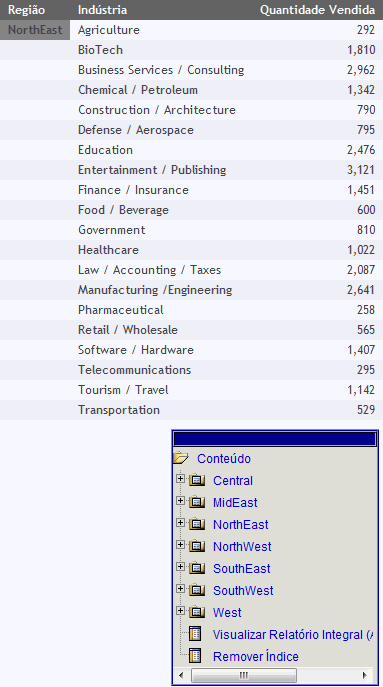The image size is (383, 687).
Task: Select Business Services / Consulting row
Action: click(161, 70)
